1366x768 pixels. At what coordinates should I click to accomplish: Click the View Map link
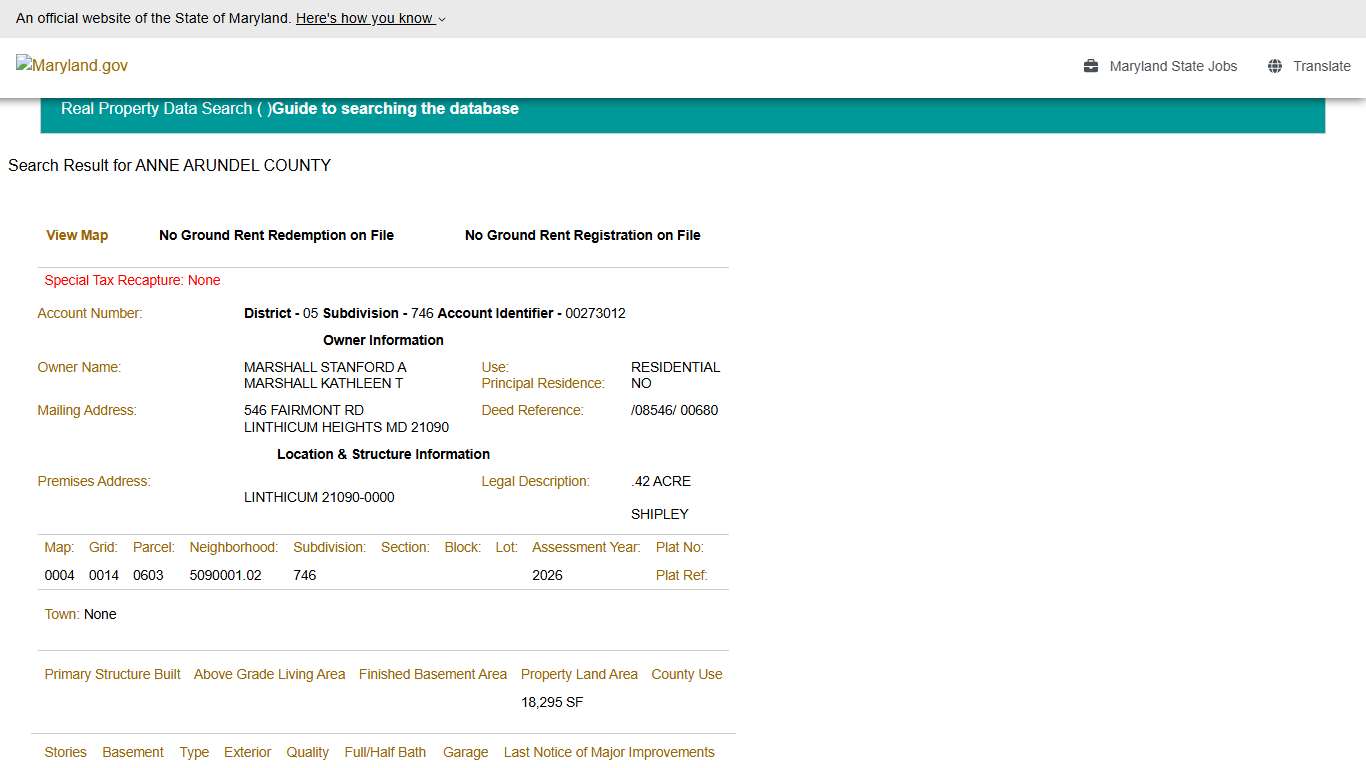coord(77,235)
